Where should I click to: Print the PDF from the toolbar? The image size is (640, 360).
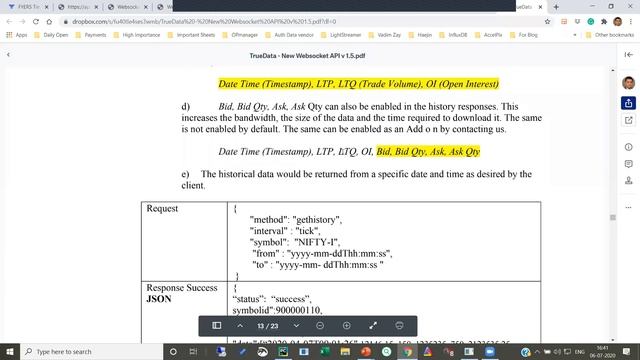[x=399, y=325]
